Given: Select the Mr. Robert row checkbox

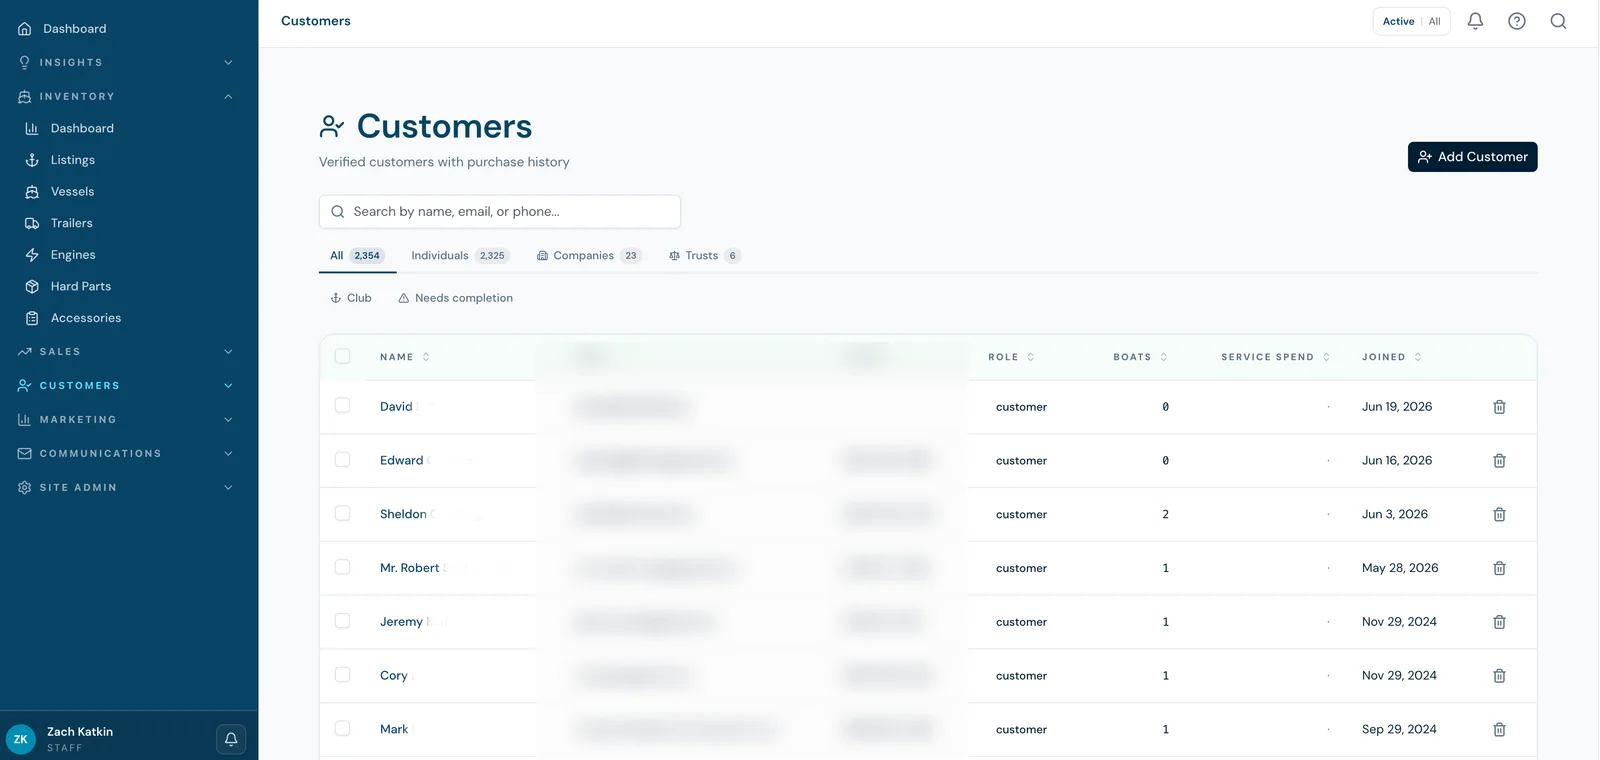Looking at the screenshot, I should [x=342, y=567].
